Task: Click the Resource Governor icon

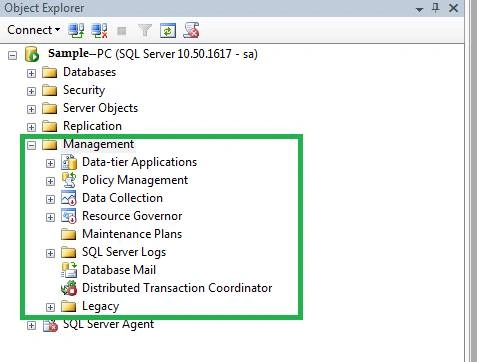Action: [69, 216]
